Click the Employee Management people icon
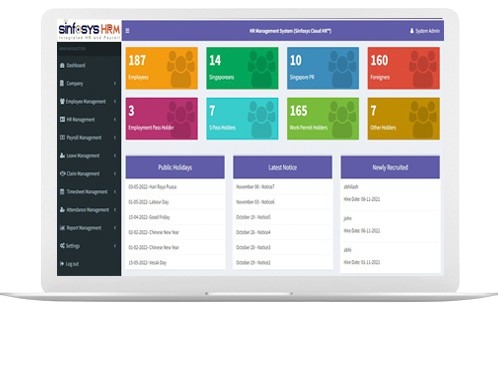Screen dimensions: 498x365 62,101
